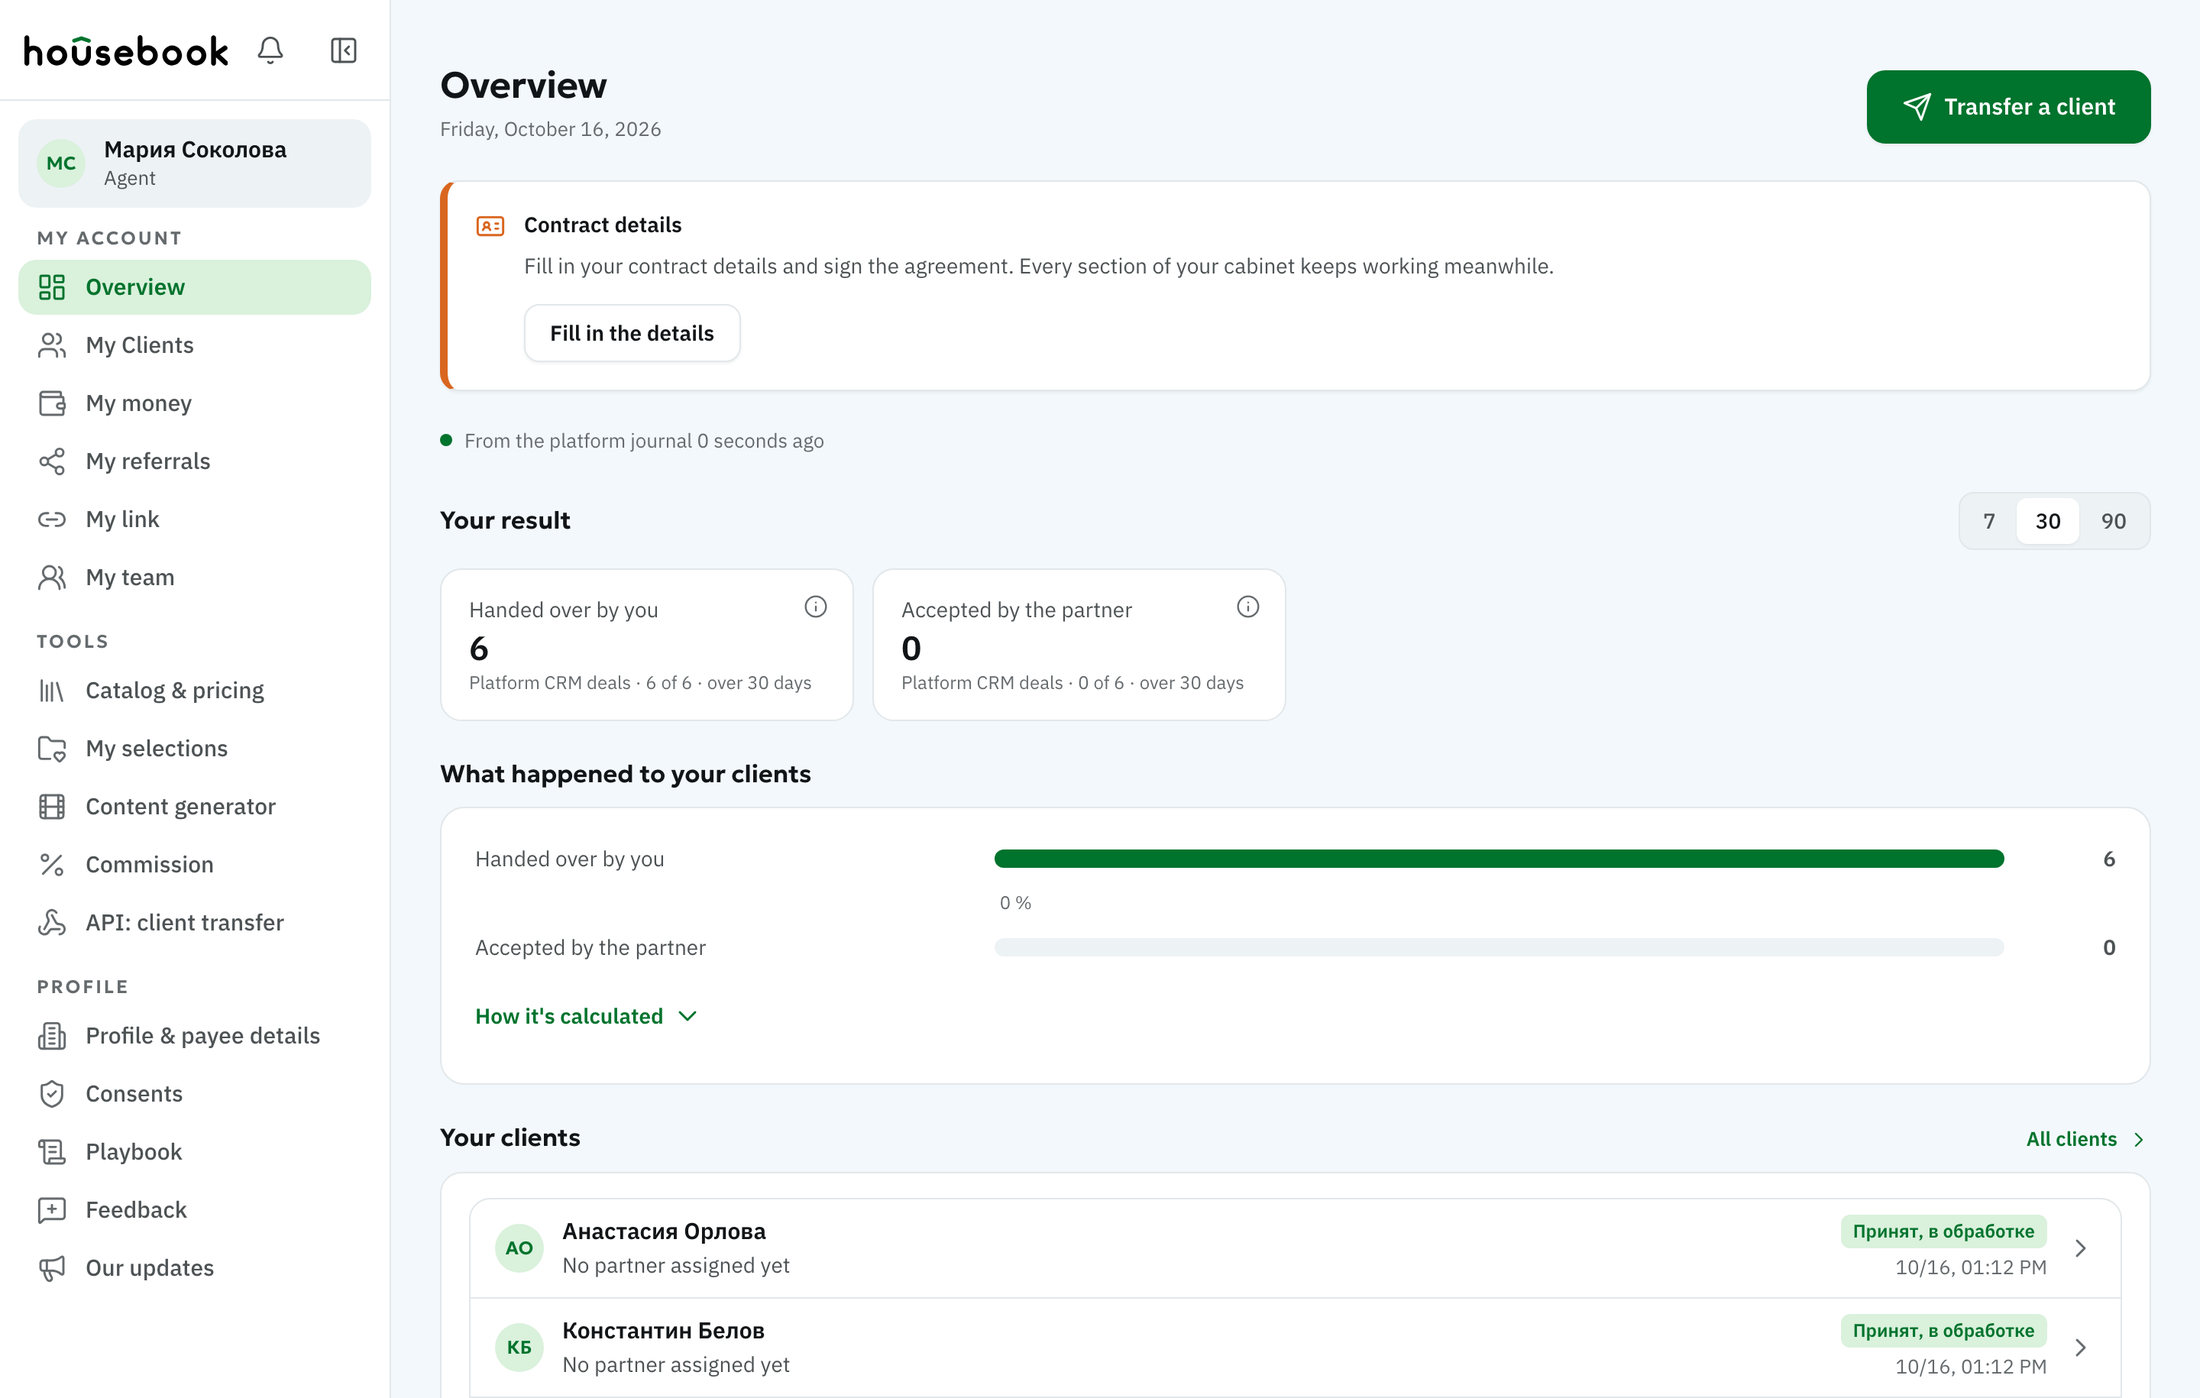
Task: Select the 30 days period
Action: click(x=2047, y=521)
